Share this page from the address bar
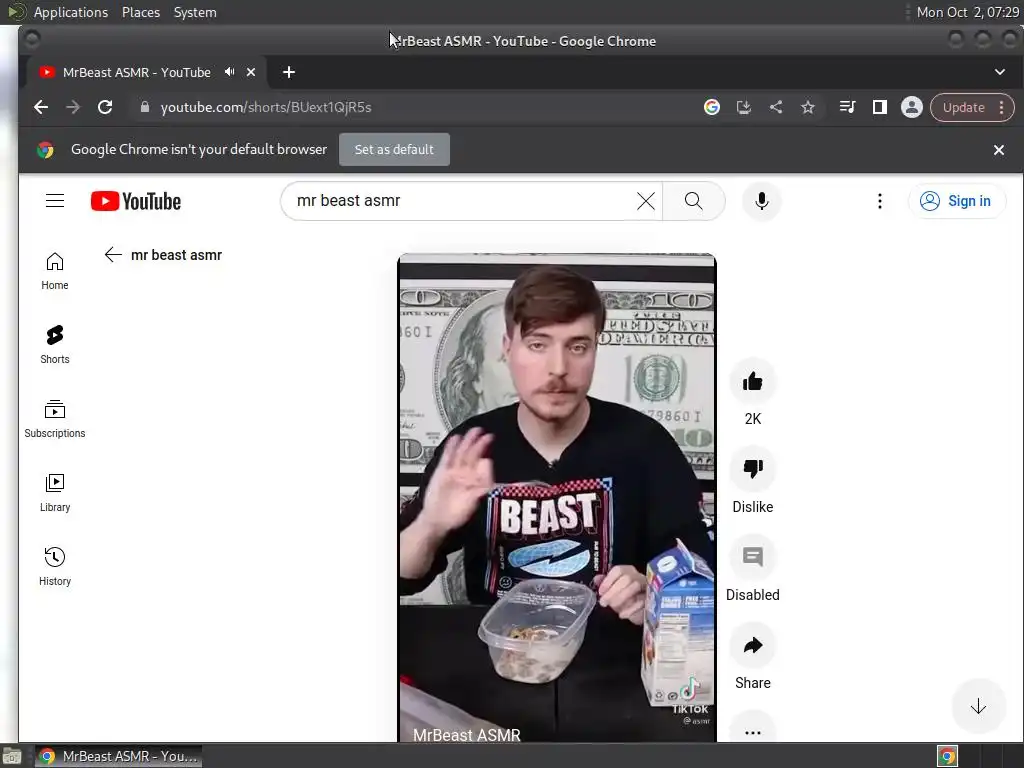The width and height of the screenshot is (1024, 768). point(776,107)
